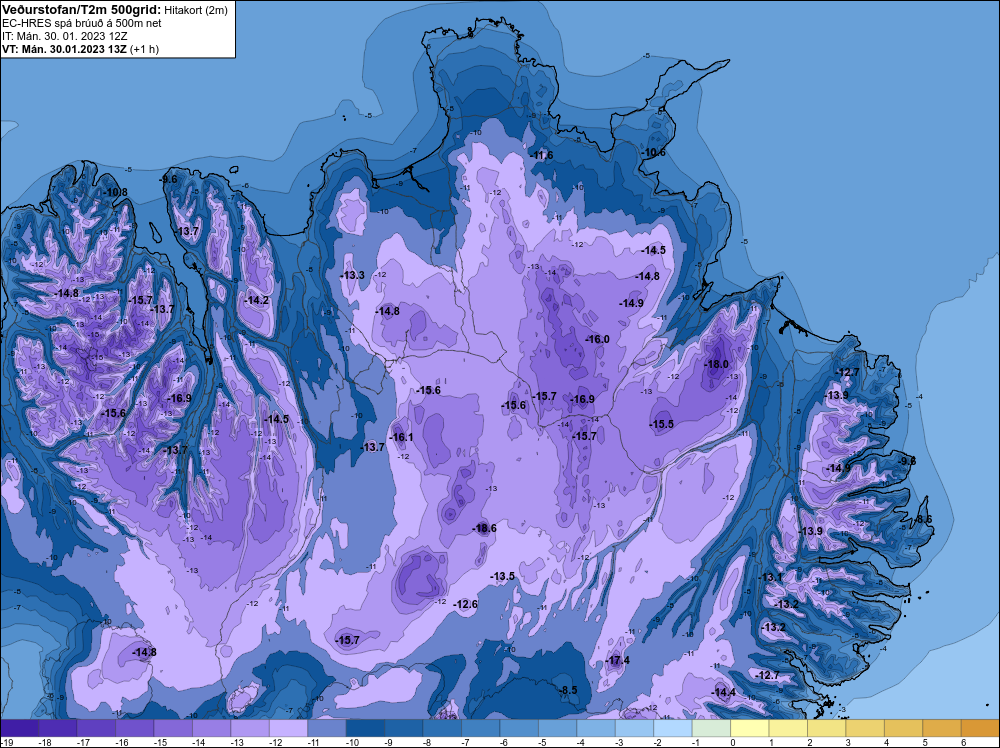This screenshot has height=748, width=1000.
Task: Click the legend color swatch labeled -7
Action: 481,728
